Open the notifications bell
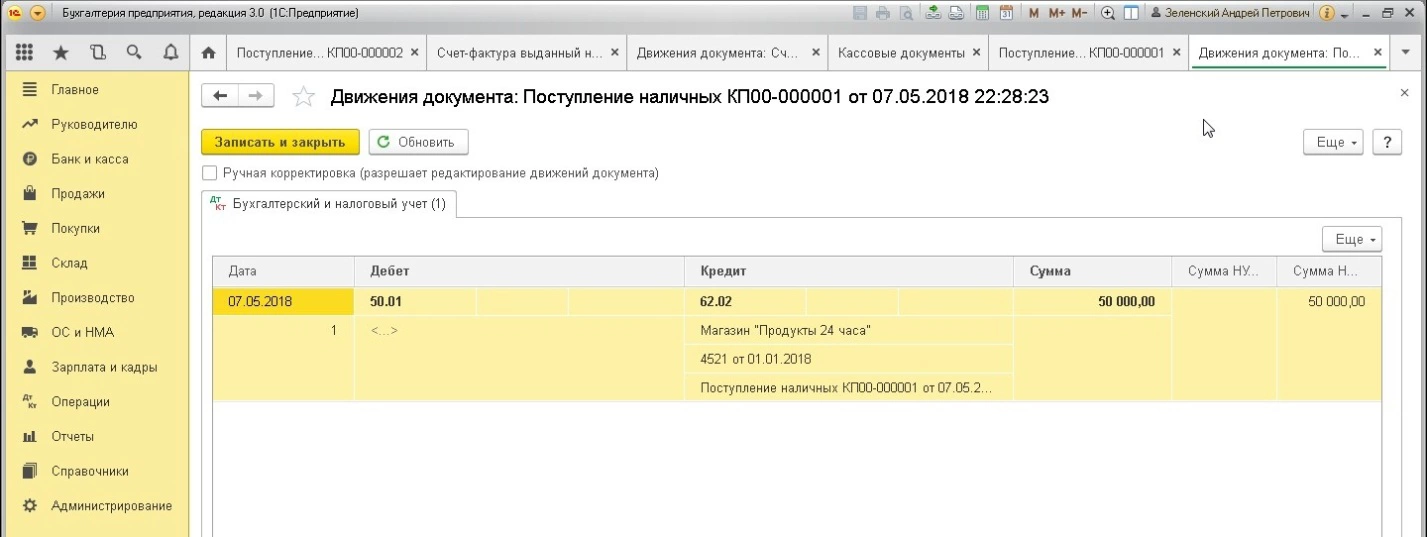The width and height of the screenshot is (1427, 537). click(170, 53)
